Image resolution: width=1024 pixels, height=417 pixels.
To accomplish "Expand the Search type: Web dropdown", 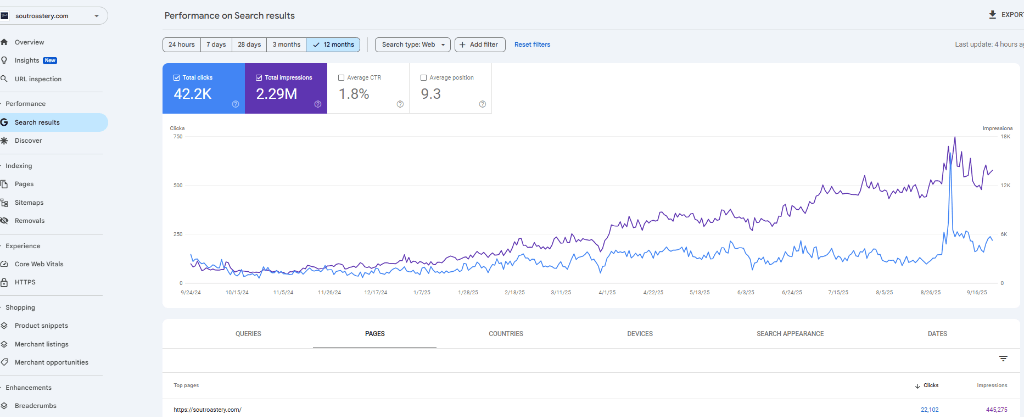I will click(412, 45).
